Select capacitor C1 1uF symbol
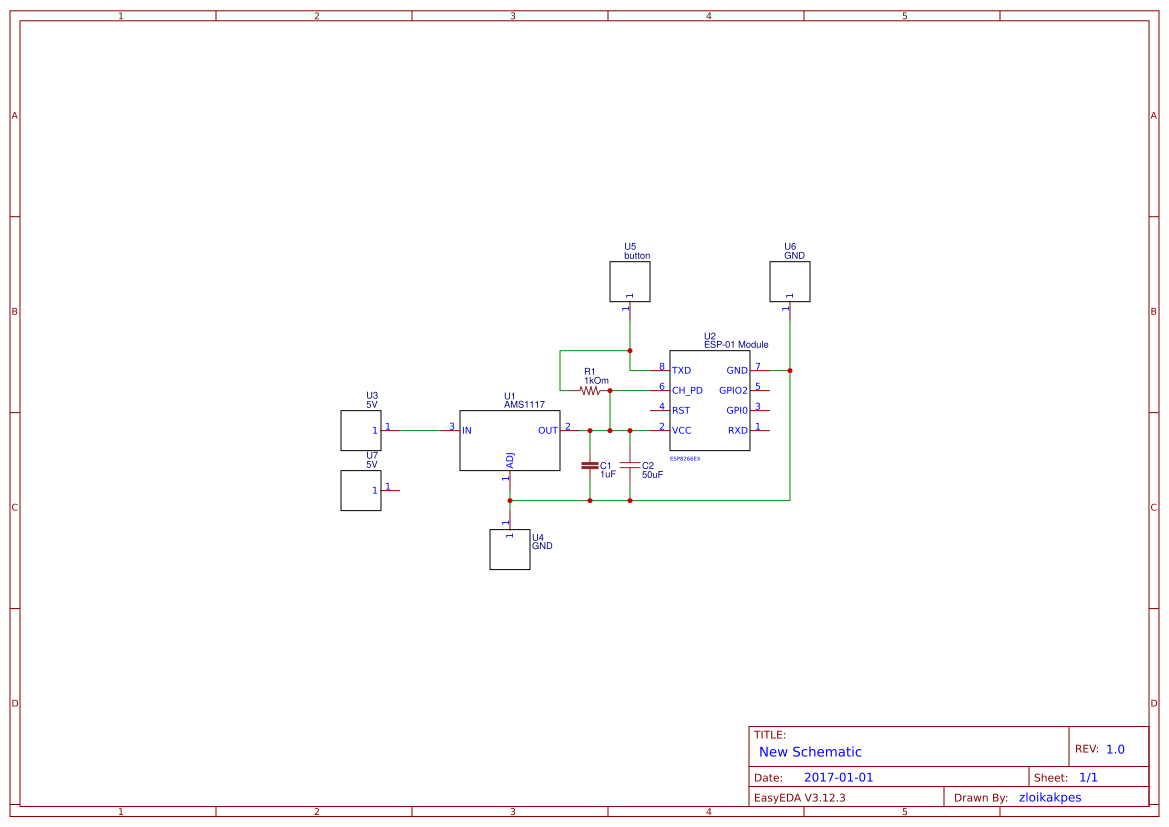1169x827 pixels. pyautogui.click(x=590, y=465)
